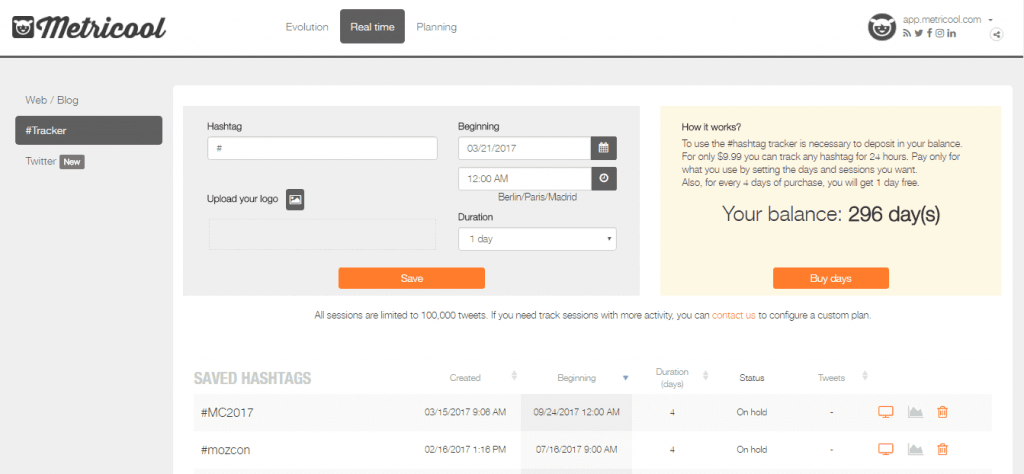This screenshot has width=1024, height=474.
Task: Click the orange Save button
Action: pos(411,278)
